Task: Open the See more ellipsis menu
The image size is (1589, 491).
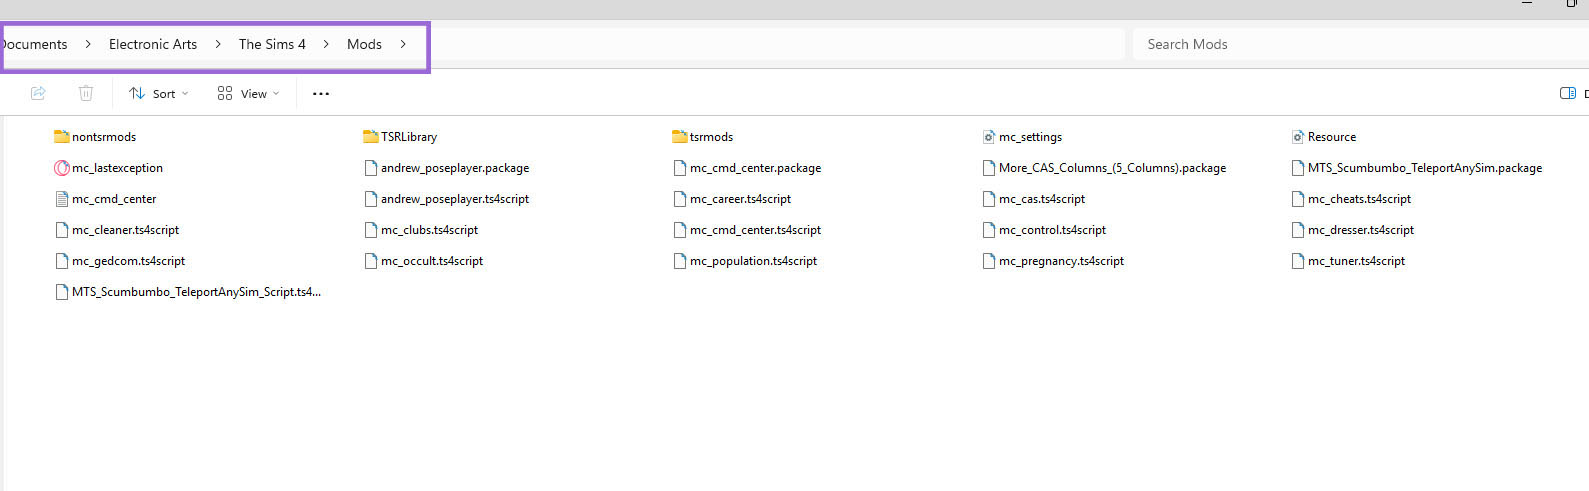Action: pyautogui.click(x=321, y=94)
